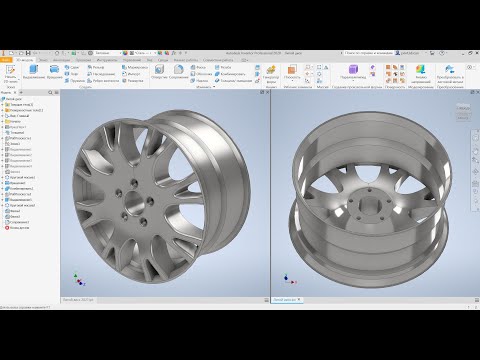
Task: Open the Hole (Отверстие) tool
Action: tap(159, 72)
